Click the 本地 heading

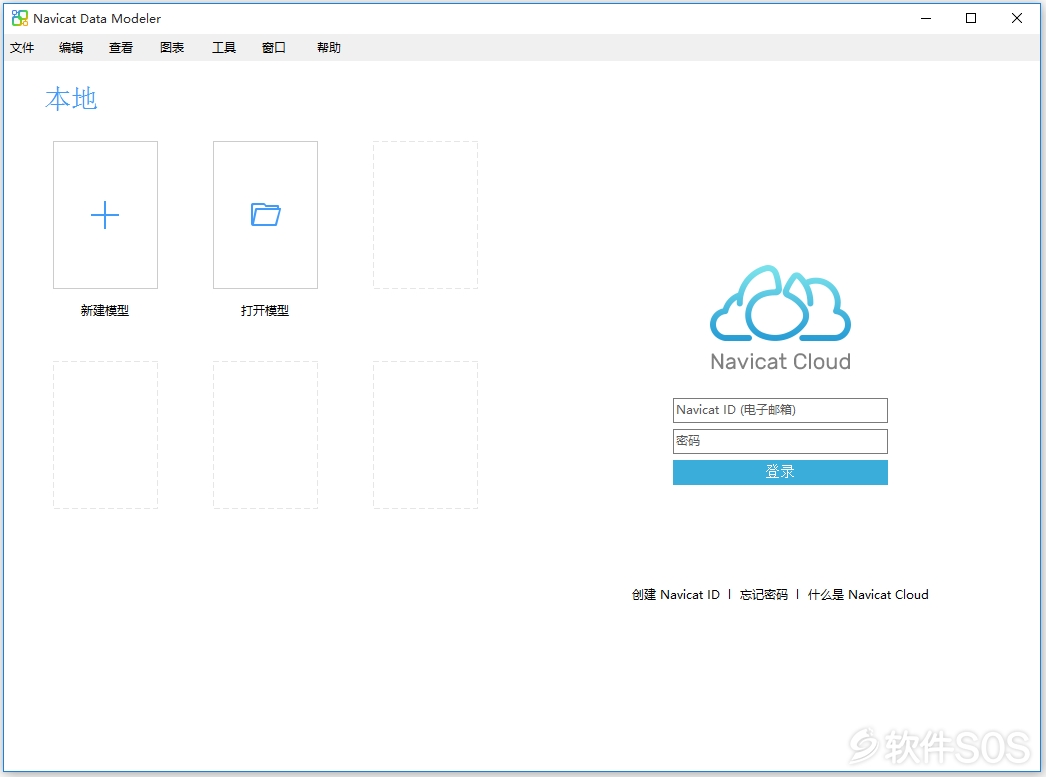71,99
